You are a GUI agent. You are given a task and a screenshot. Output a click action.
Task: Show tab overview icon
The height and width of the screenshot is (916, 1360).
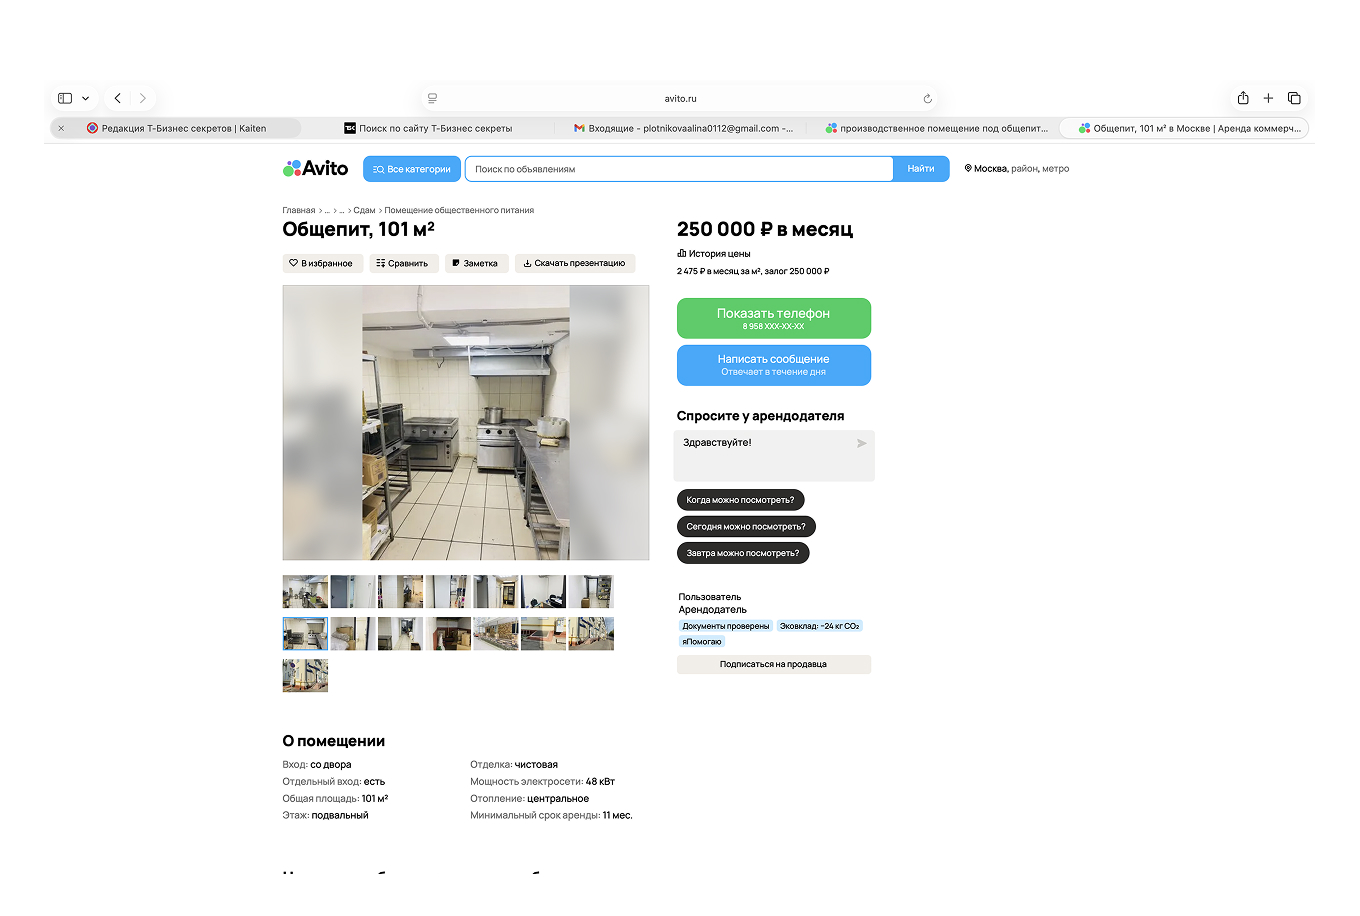click(1294, 98)
